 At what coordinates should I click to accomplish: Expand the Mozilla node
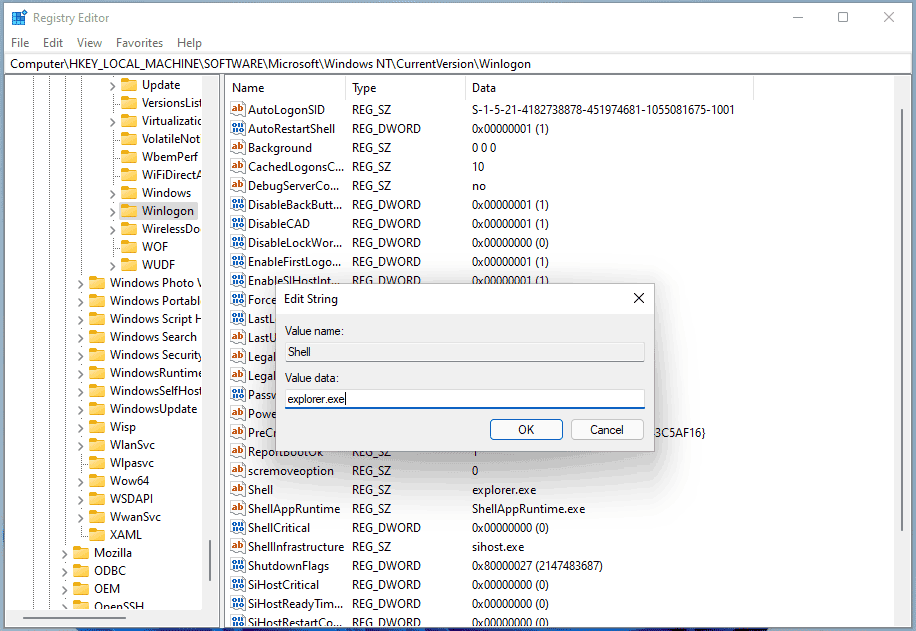pos(64,552)
